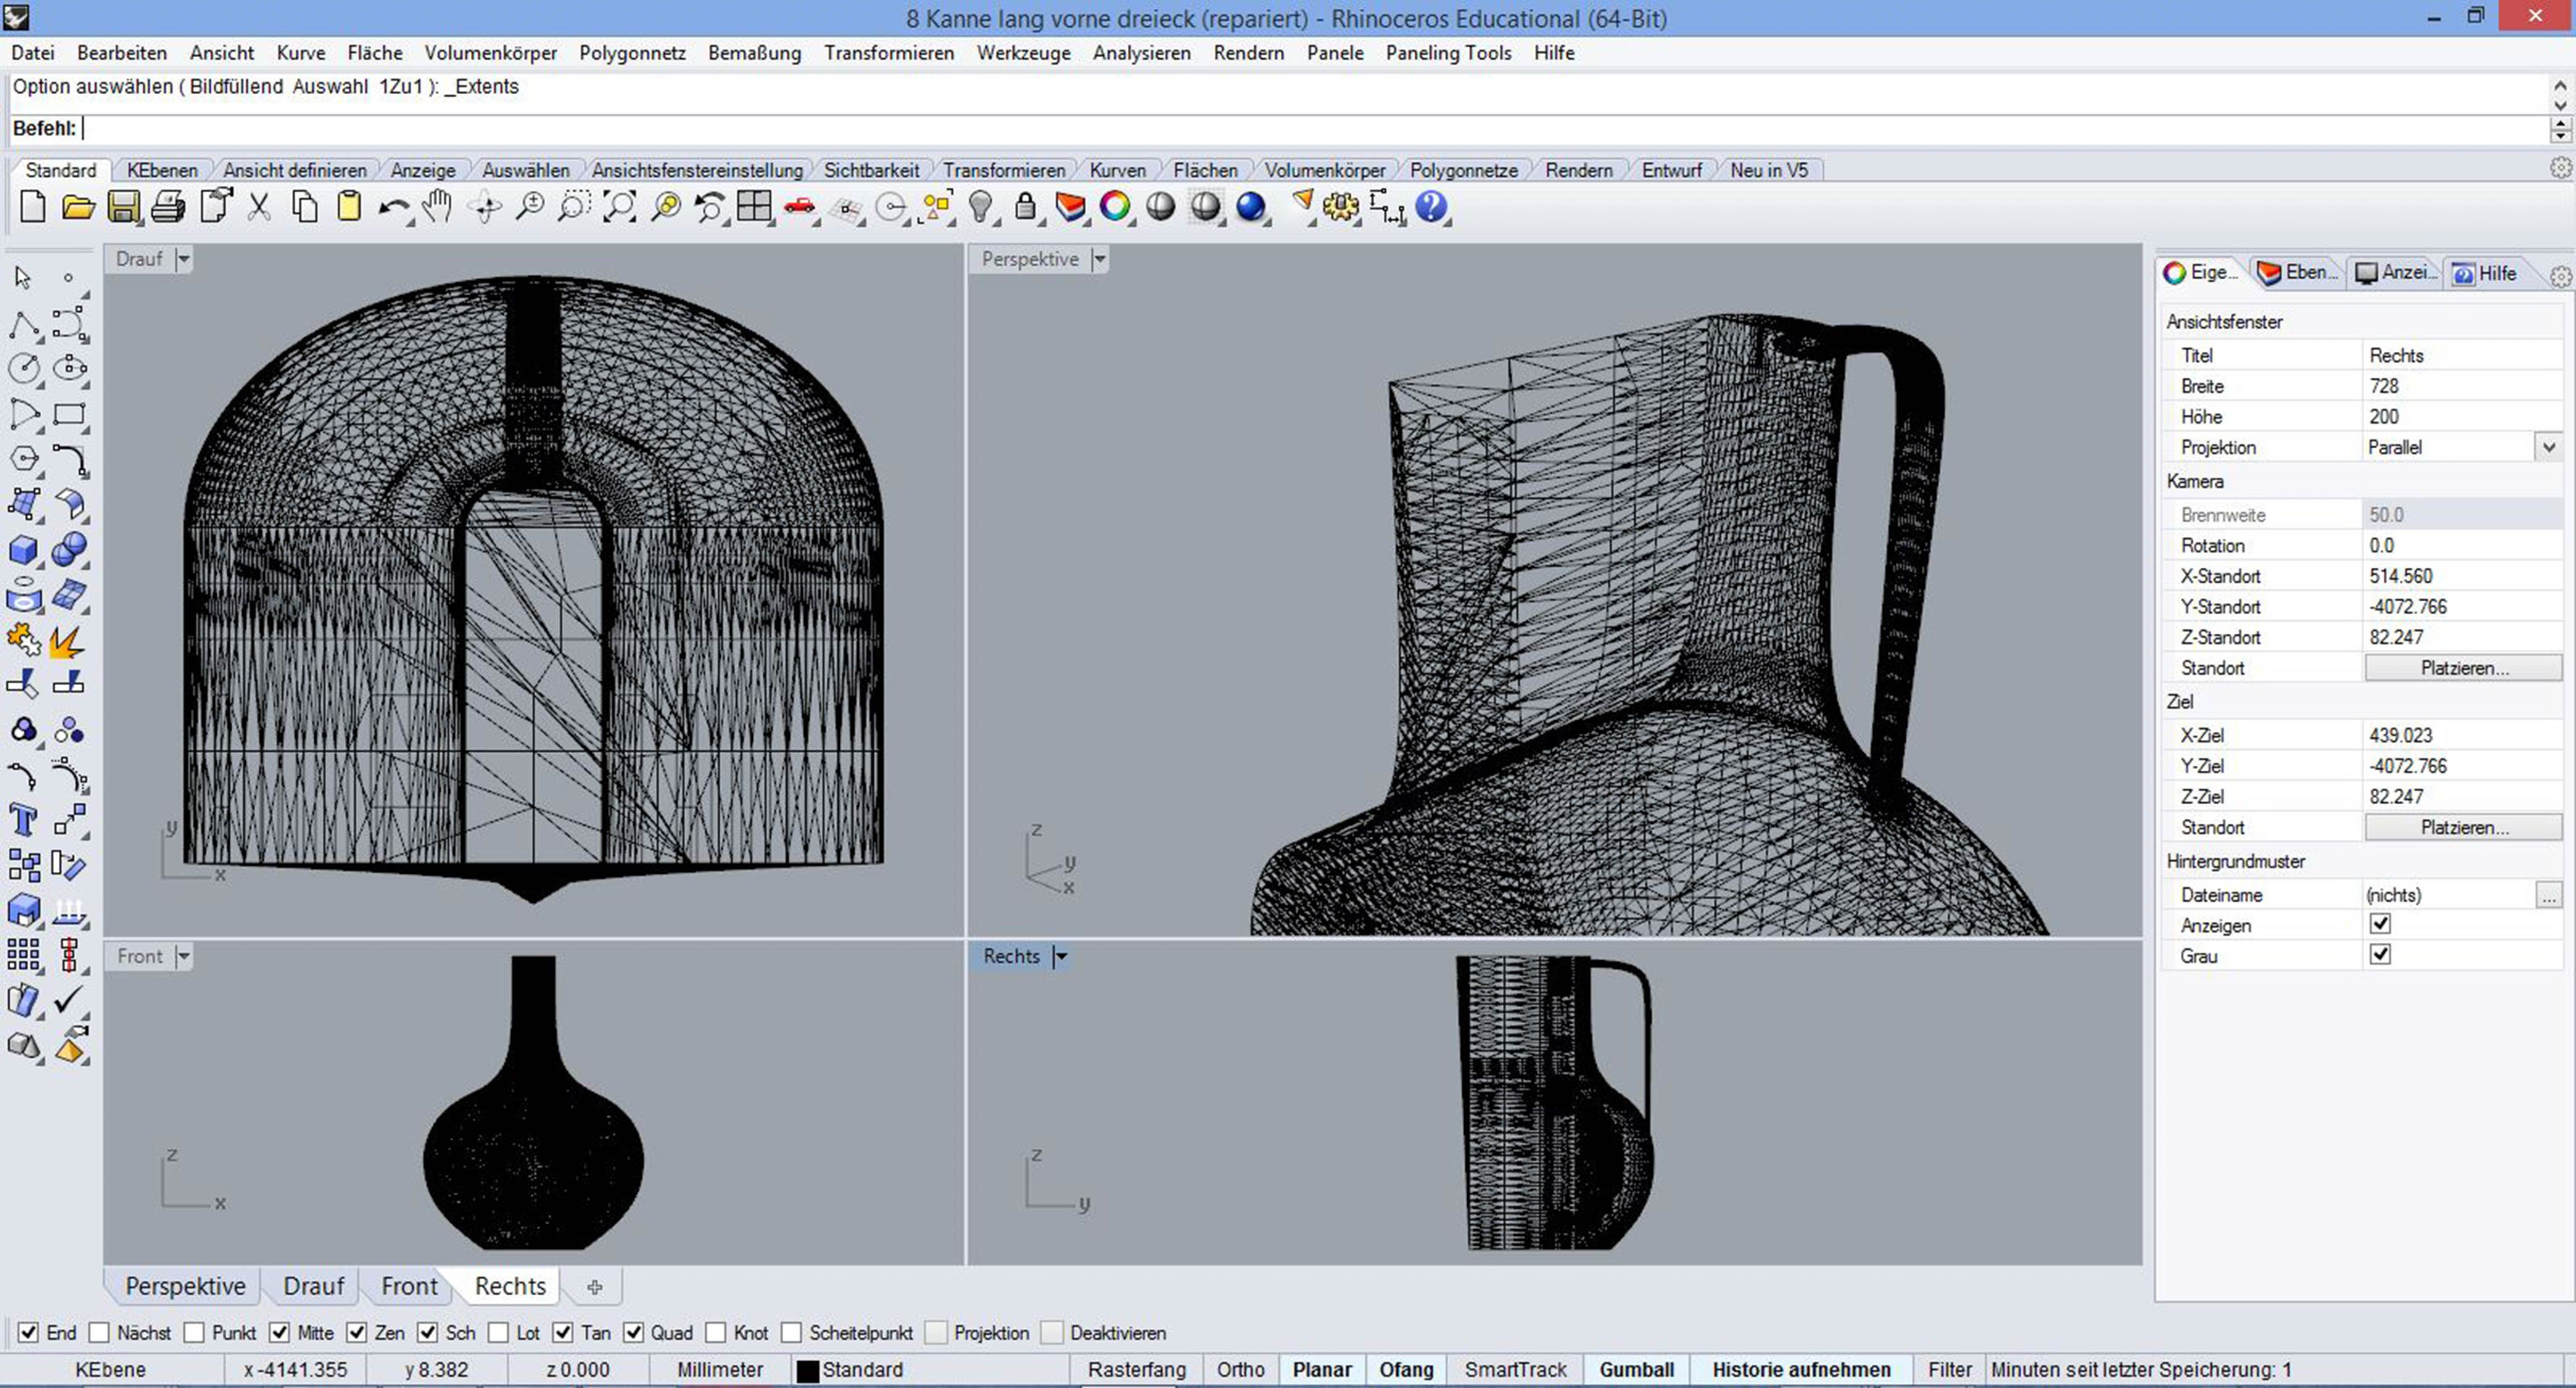The height and width of the screenshot is (1388, 2576).
Task: Click the Copy icon in toolbar
Action: tap(304, 207)
